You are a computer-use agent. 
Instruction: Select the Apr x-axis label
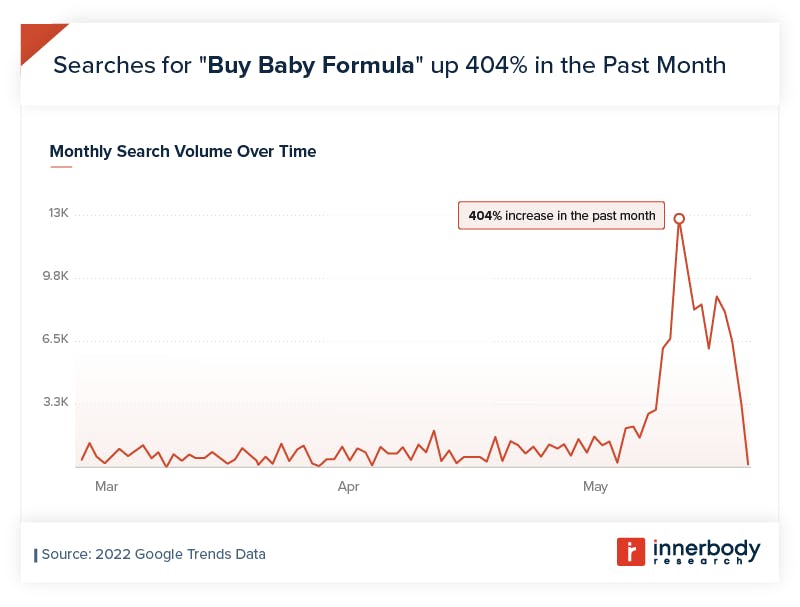(348, 486)
